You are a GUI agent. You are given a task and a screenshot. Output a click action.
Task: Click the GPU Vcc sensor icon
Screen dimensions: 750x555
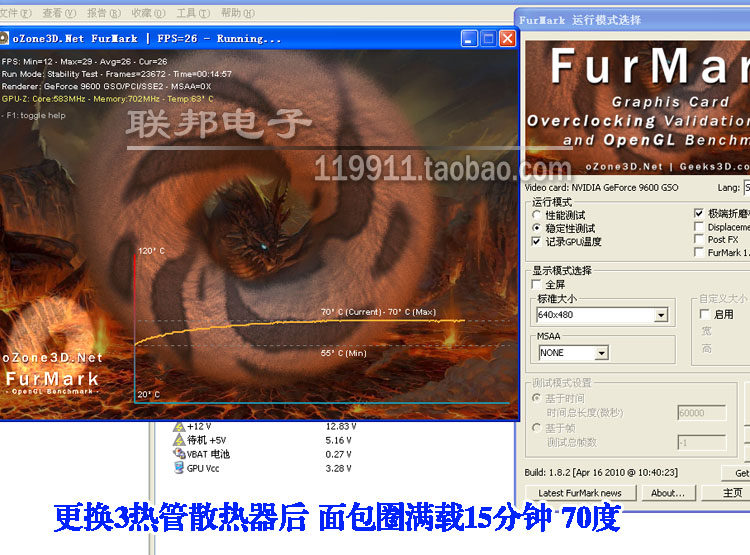(179, 467)
